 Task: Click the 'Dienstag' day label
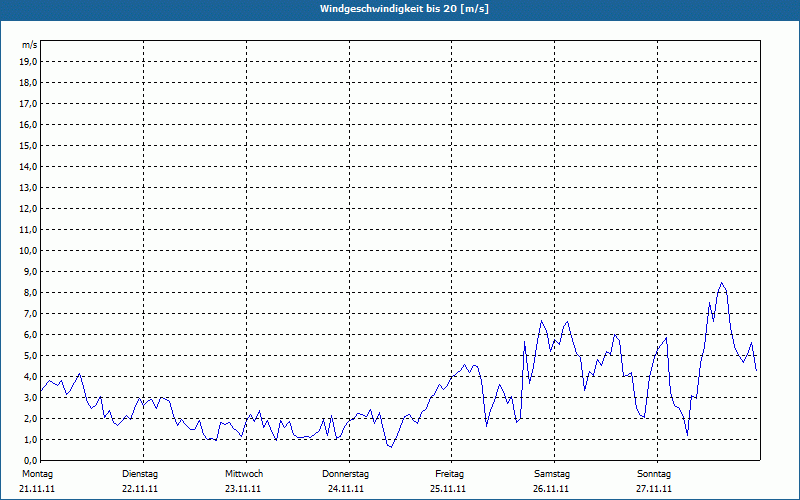coord(140,474)
